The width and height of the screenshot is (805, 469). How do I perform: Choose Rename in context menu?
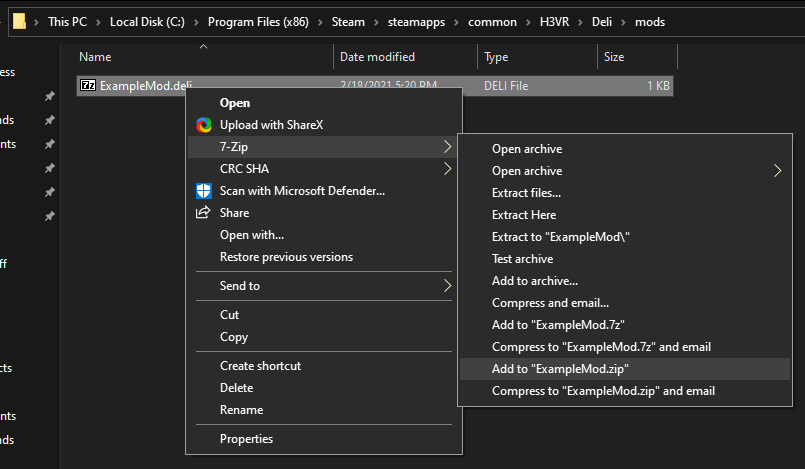coord(324,410)
